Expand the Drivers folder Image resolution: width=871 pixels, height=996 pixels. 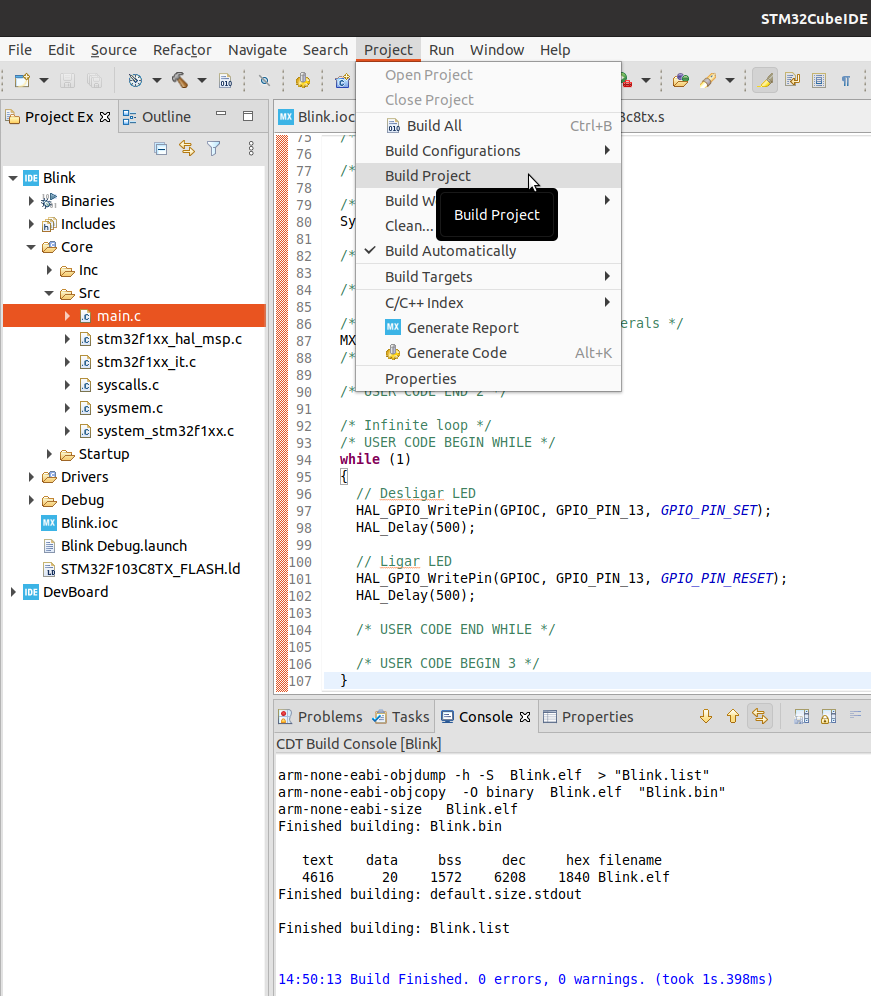[30, 477]
